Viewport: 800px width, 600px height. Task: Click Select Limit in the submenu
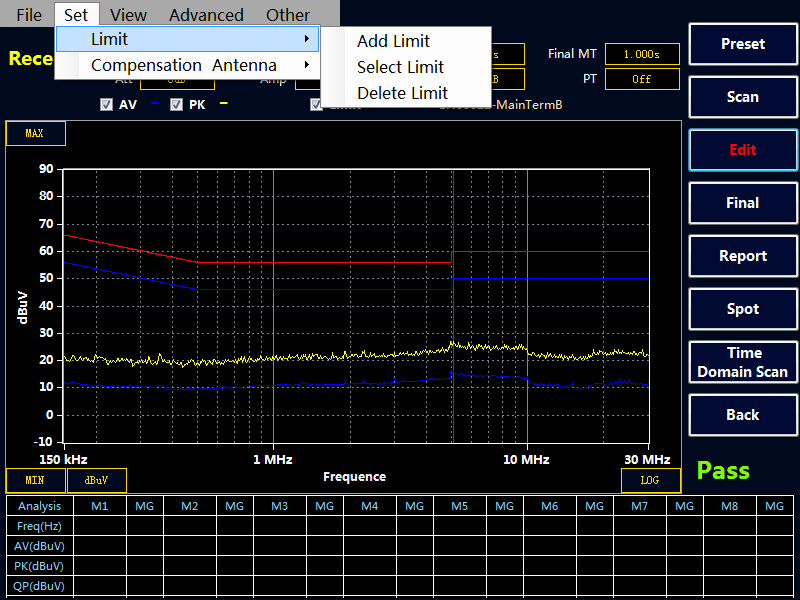[400, 67]
